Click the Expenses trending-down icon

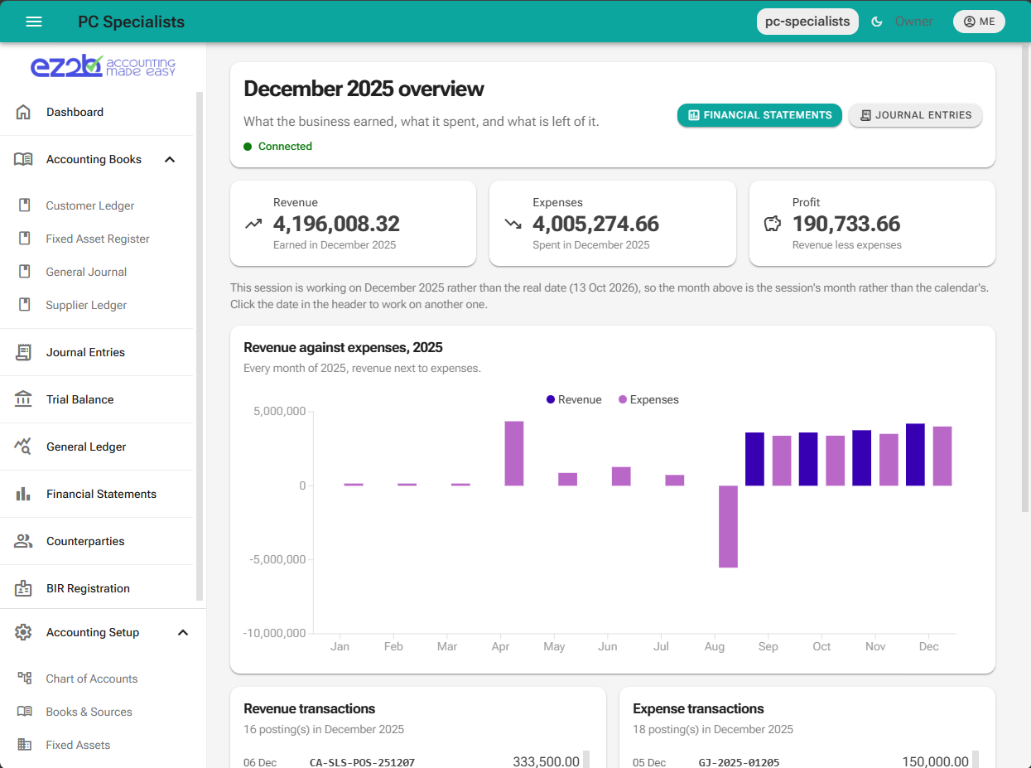tap(513, 224)
